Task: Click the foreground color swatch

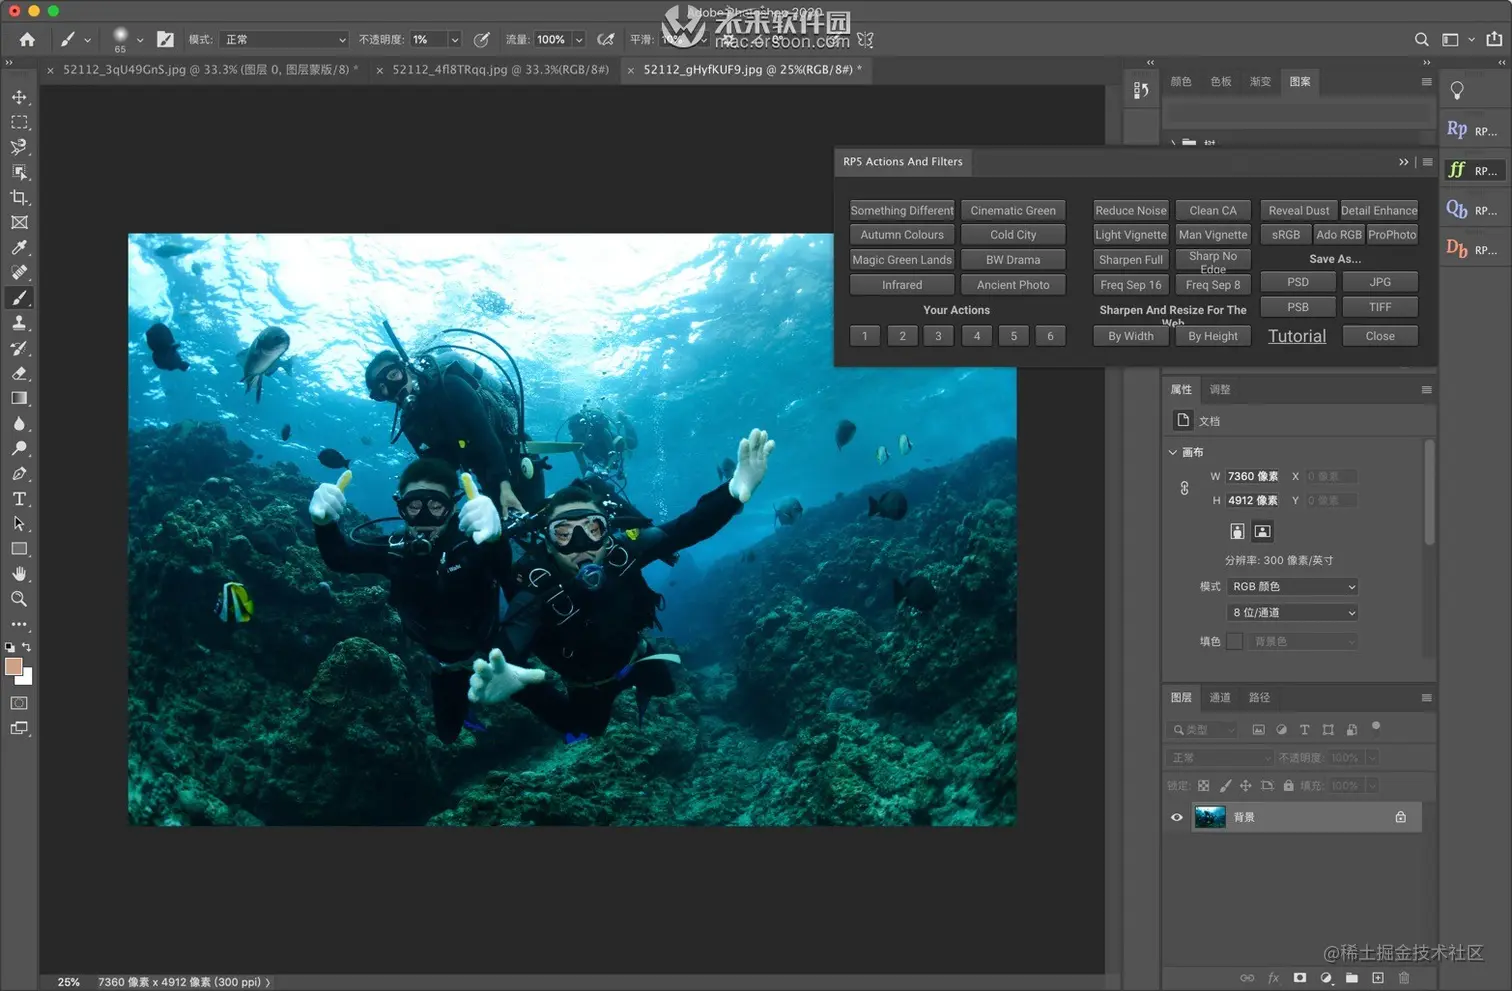Action: coord(13,667)
